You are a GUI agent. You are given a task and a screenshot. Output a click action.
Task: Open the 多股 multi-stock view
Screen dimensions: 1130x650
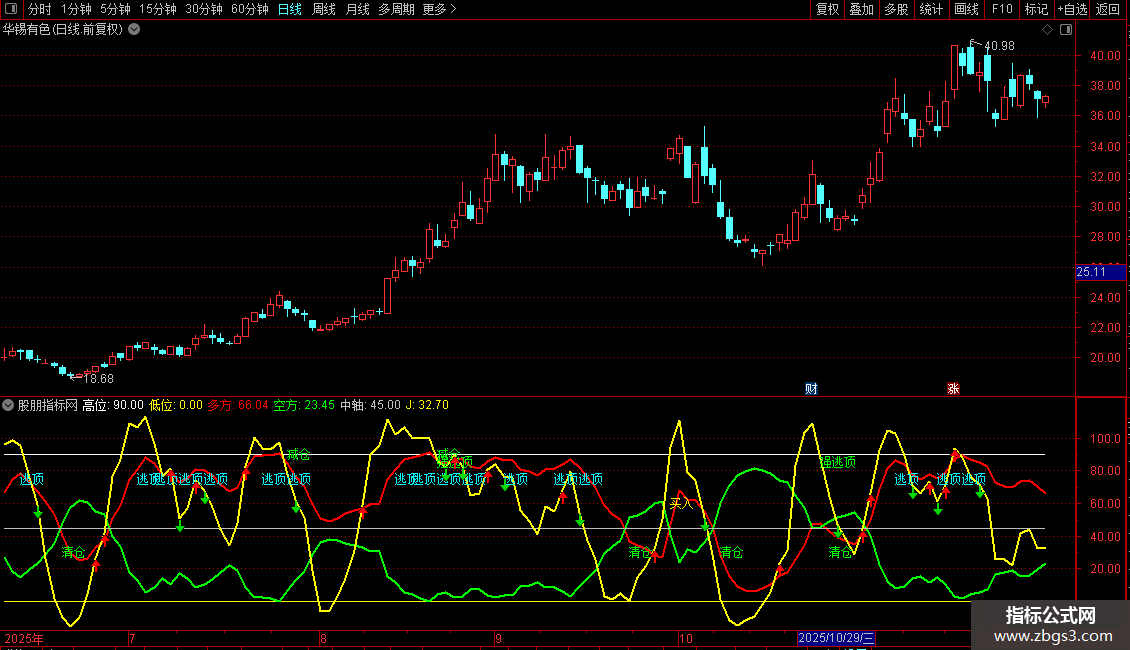click(x=896, y=9)
